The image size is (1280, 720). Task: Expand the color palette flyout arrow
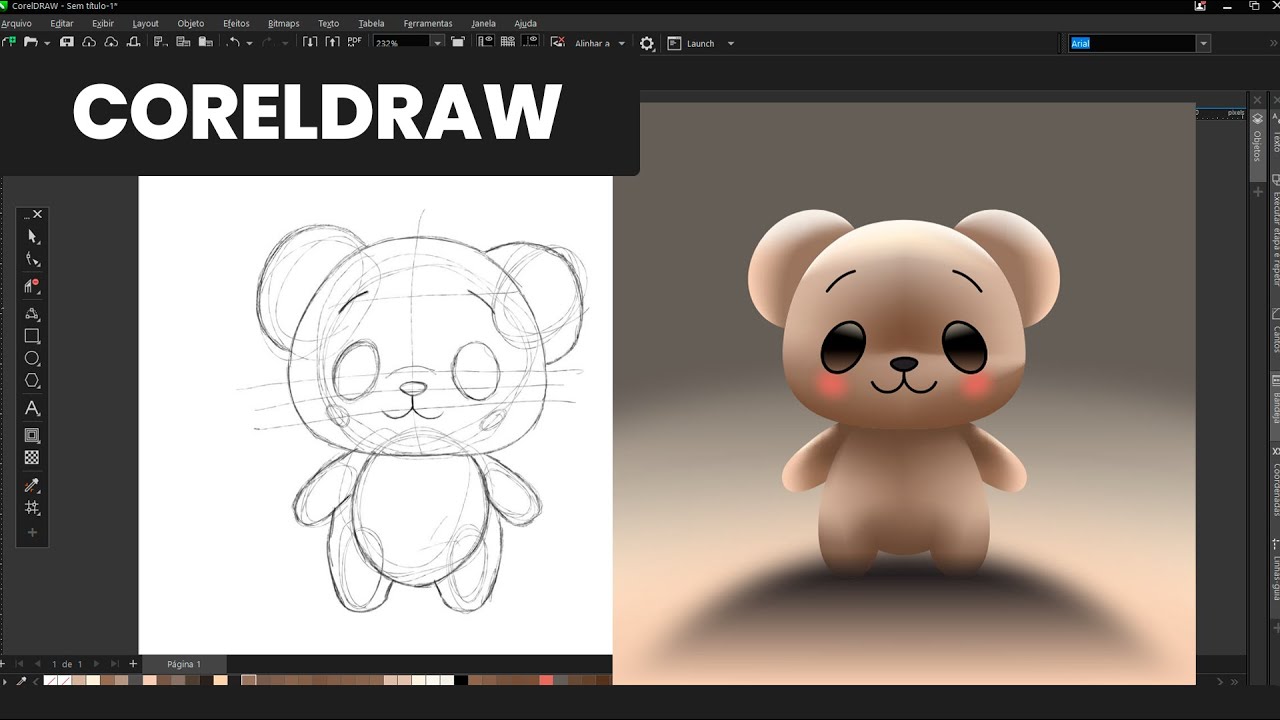(5, 681)
